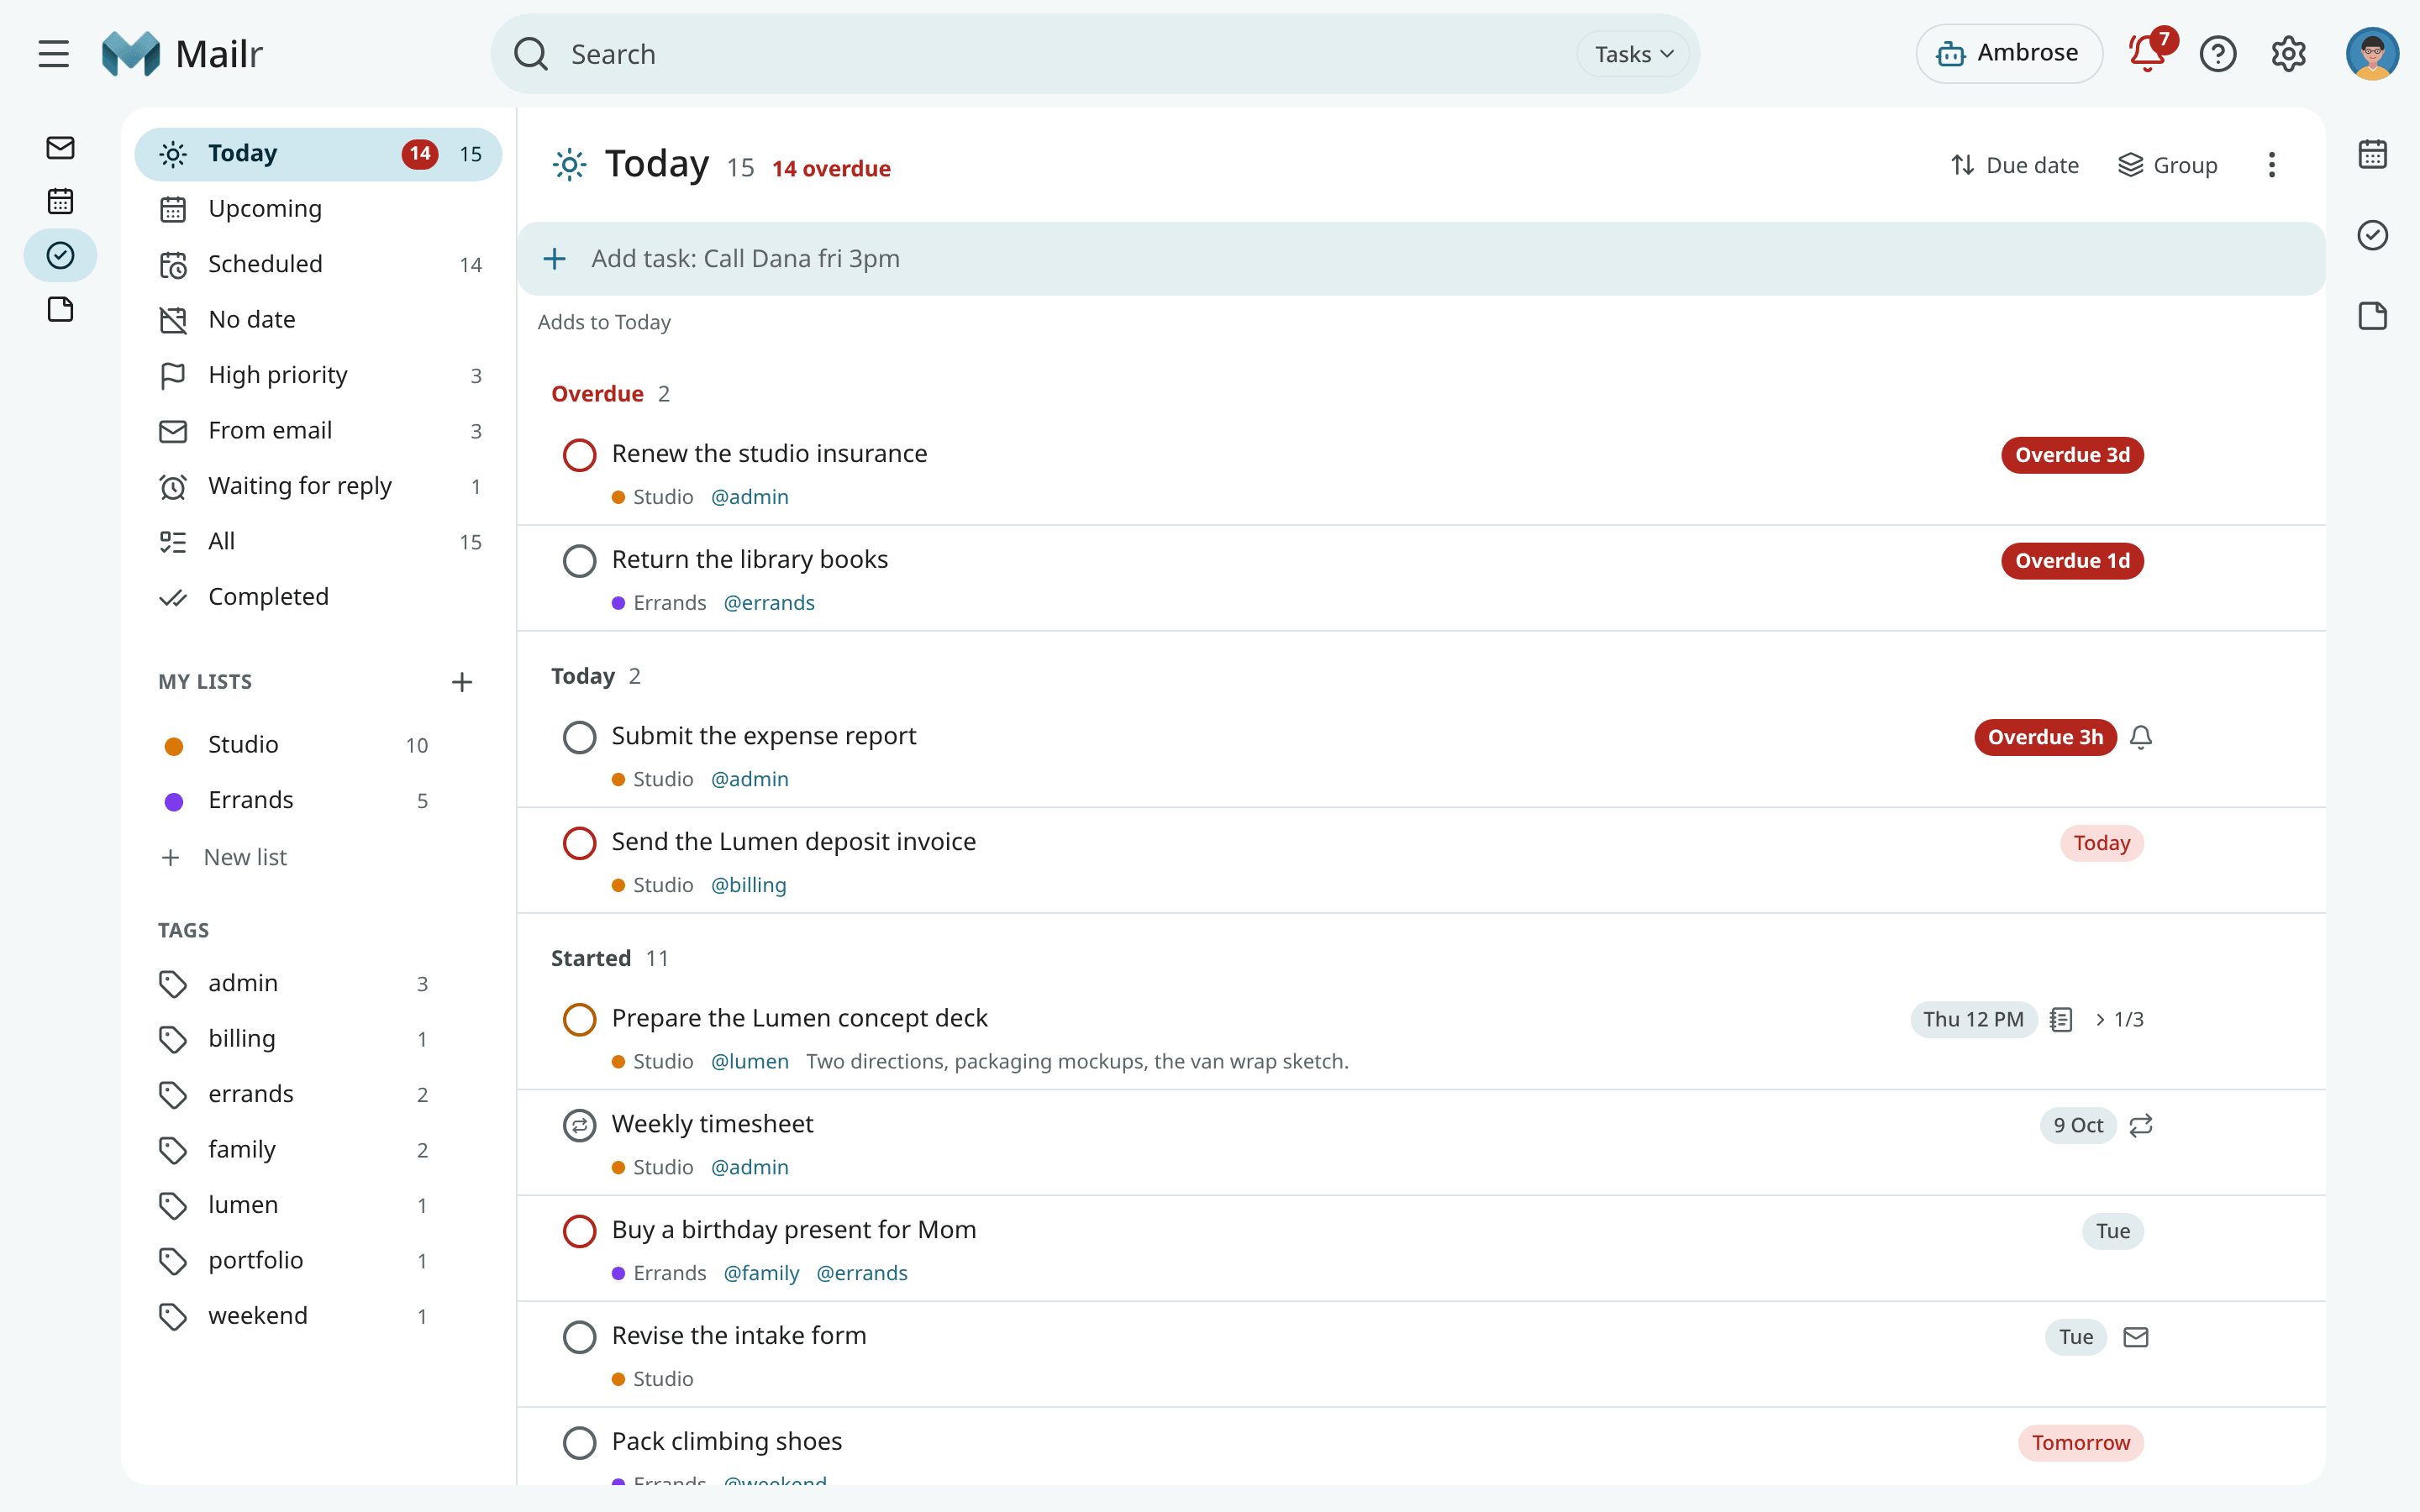
Task: Open the tasks panel on right rail
Action: (2372, 235)
